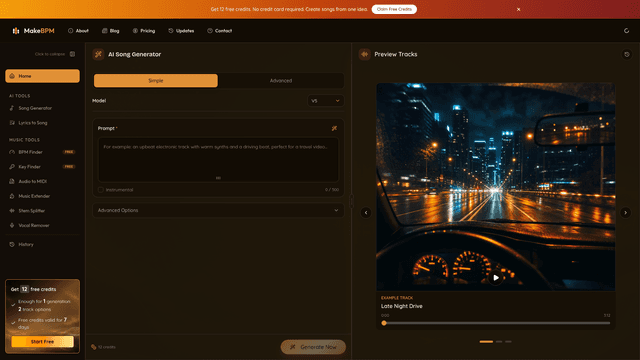The image size is (640, 360).
Task: Click Claim Free Credits button
Action: coord(394,9)
